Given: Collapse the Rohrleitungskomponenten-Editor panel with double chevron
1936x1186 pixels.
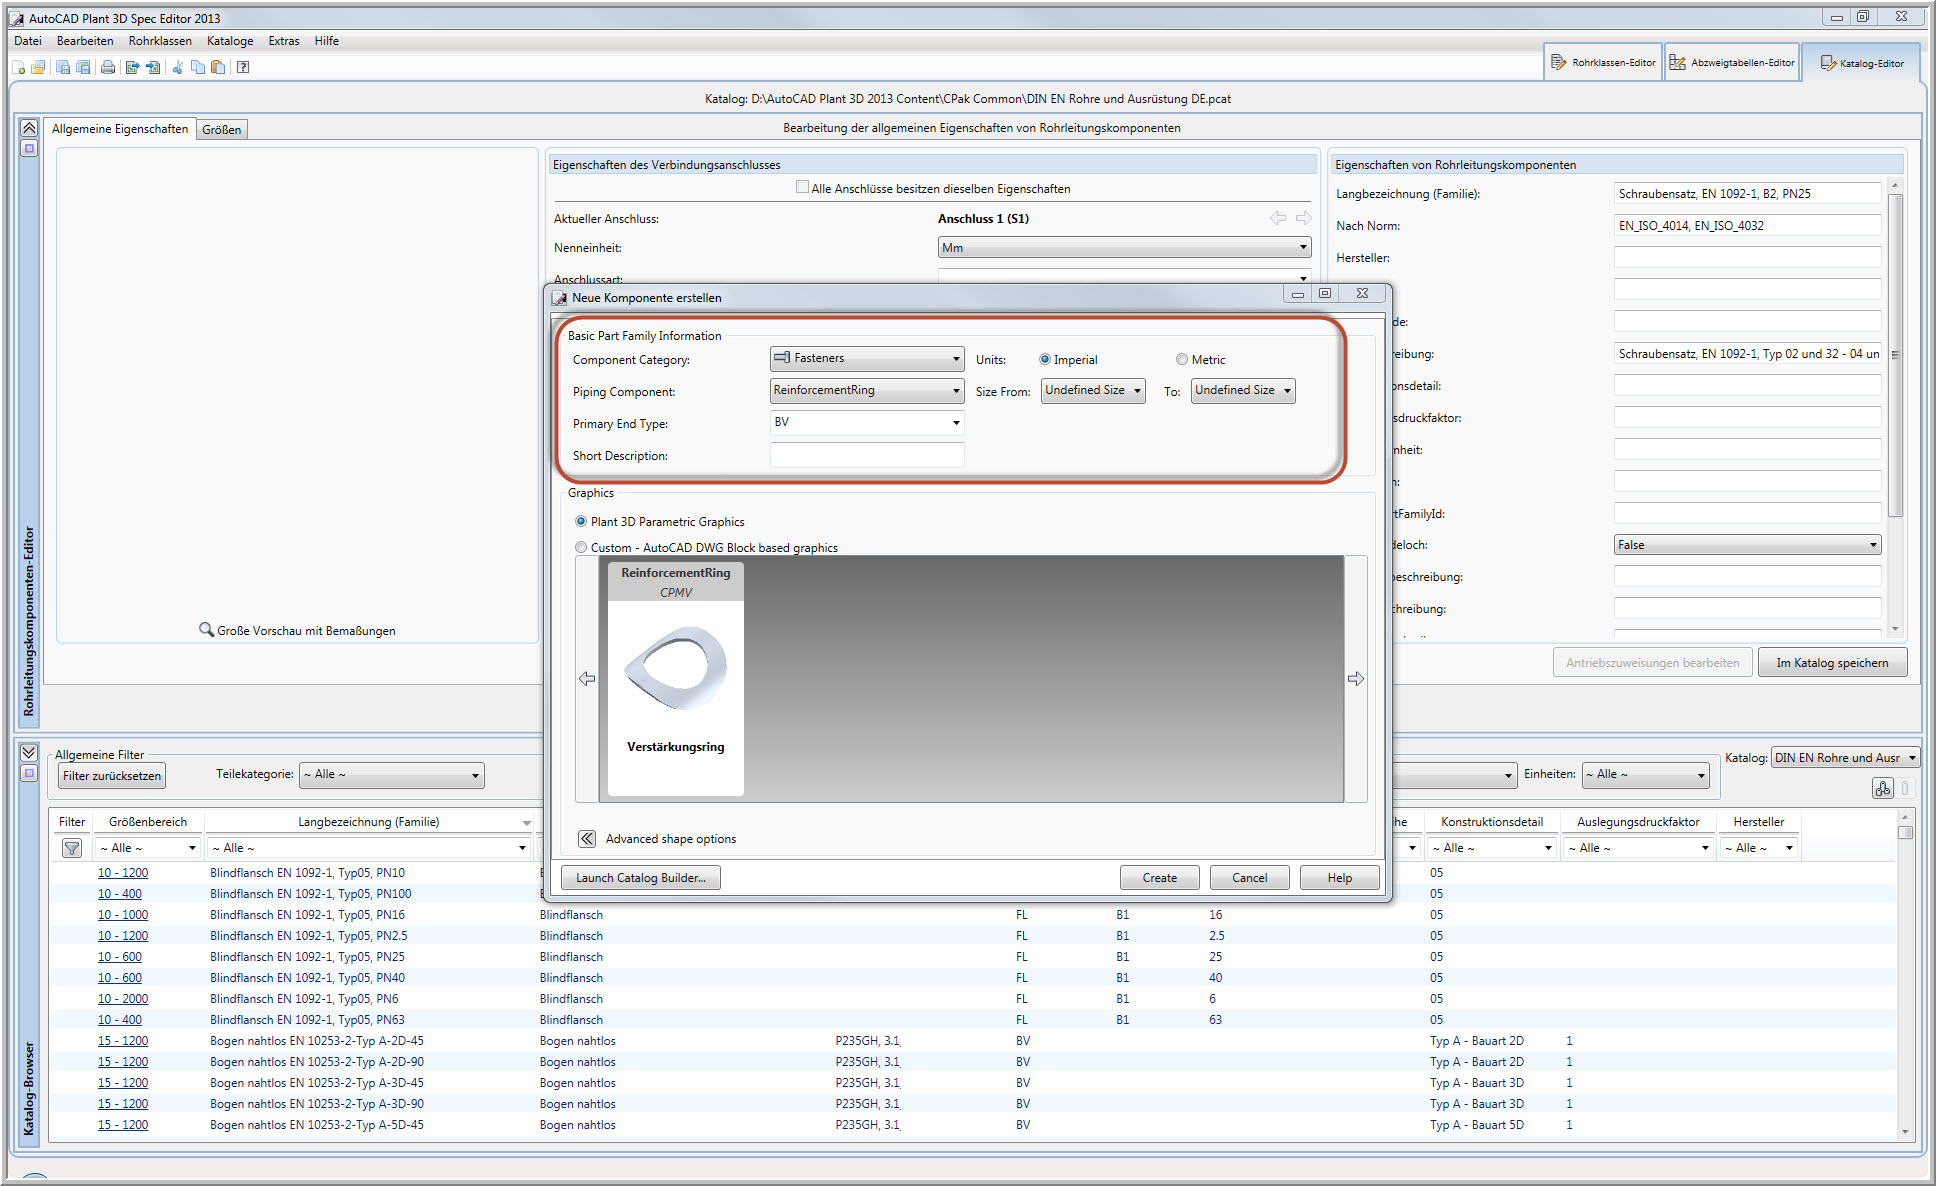Looking at the screenshot, I should (x=29, y=128).
